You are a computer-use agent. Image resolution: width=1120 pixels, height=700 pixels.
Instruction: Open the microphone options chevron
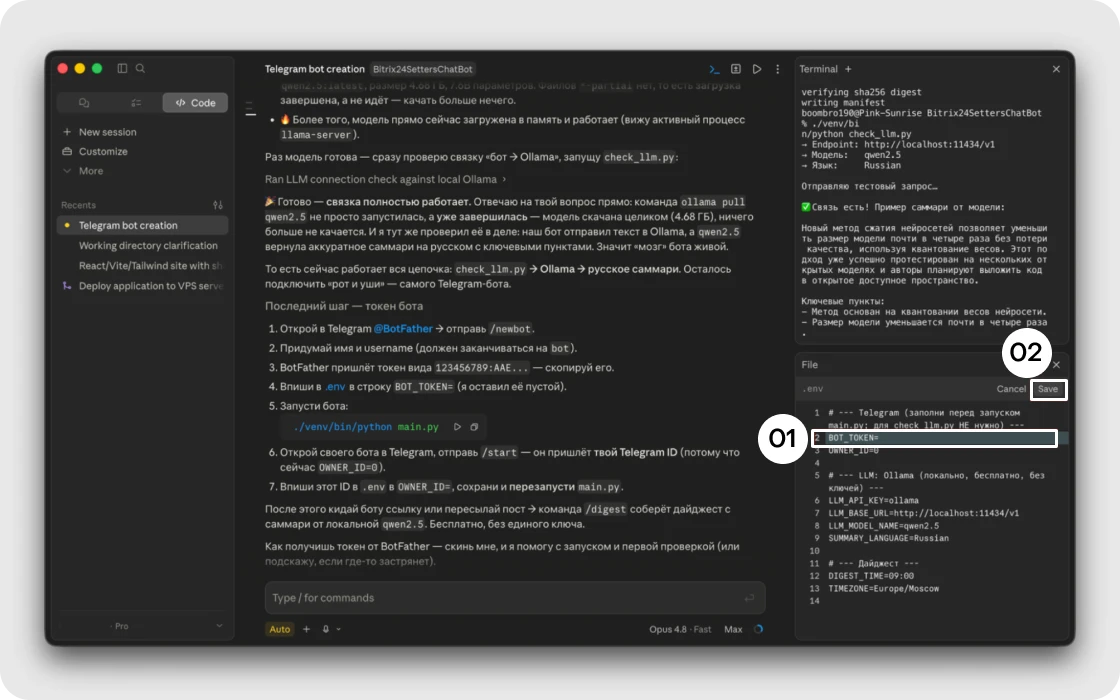click(x=339, y=629)
